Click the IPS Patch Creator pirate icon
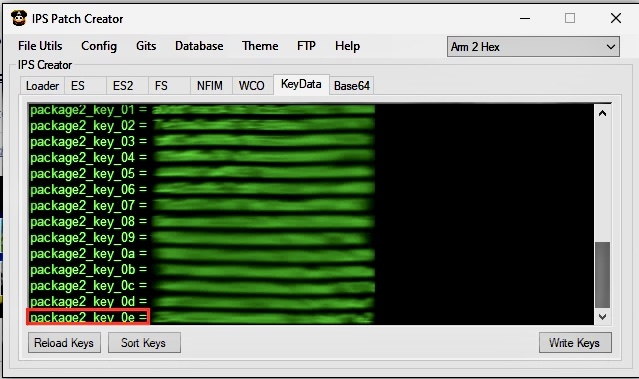The width and height of the screenshot is (639, 379). point(19,18)
